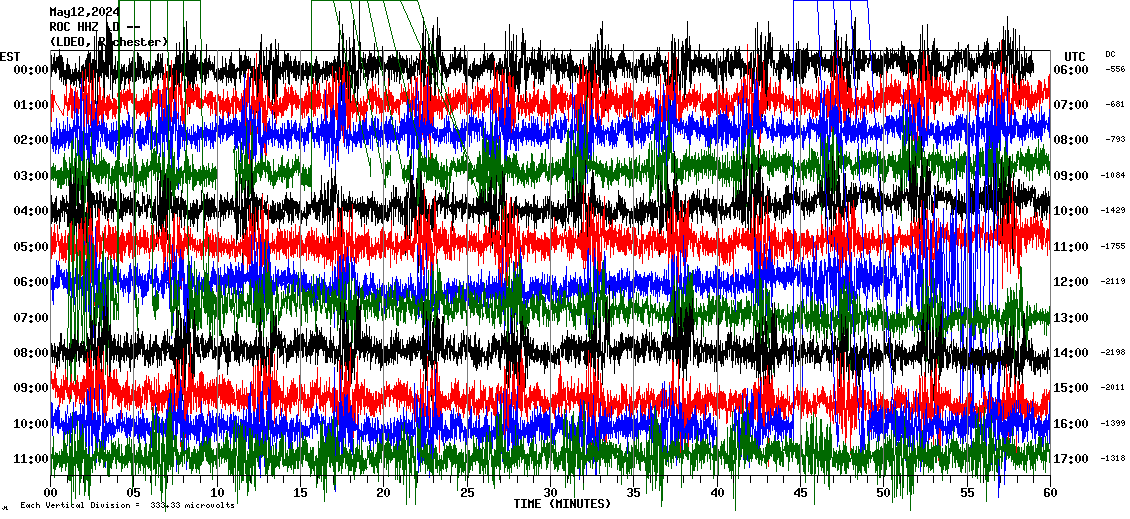1130x519 pixels.
Task: Click the 07:00 EST row label
Action: [30, 318]
